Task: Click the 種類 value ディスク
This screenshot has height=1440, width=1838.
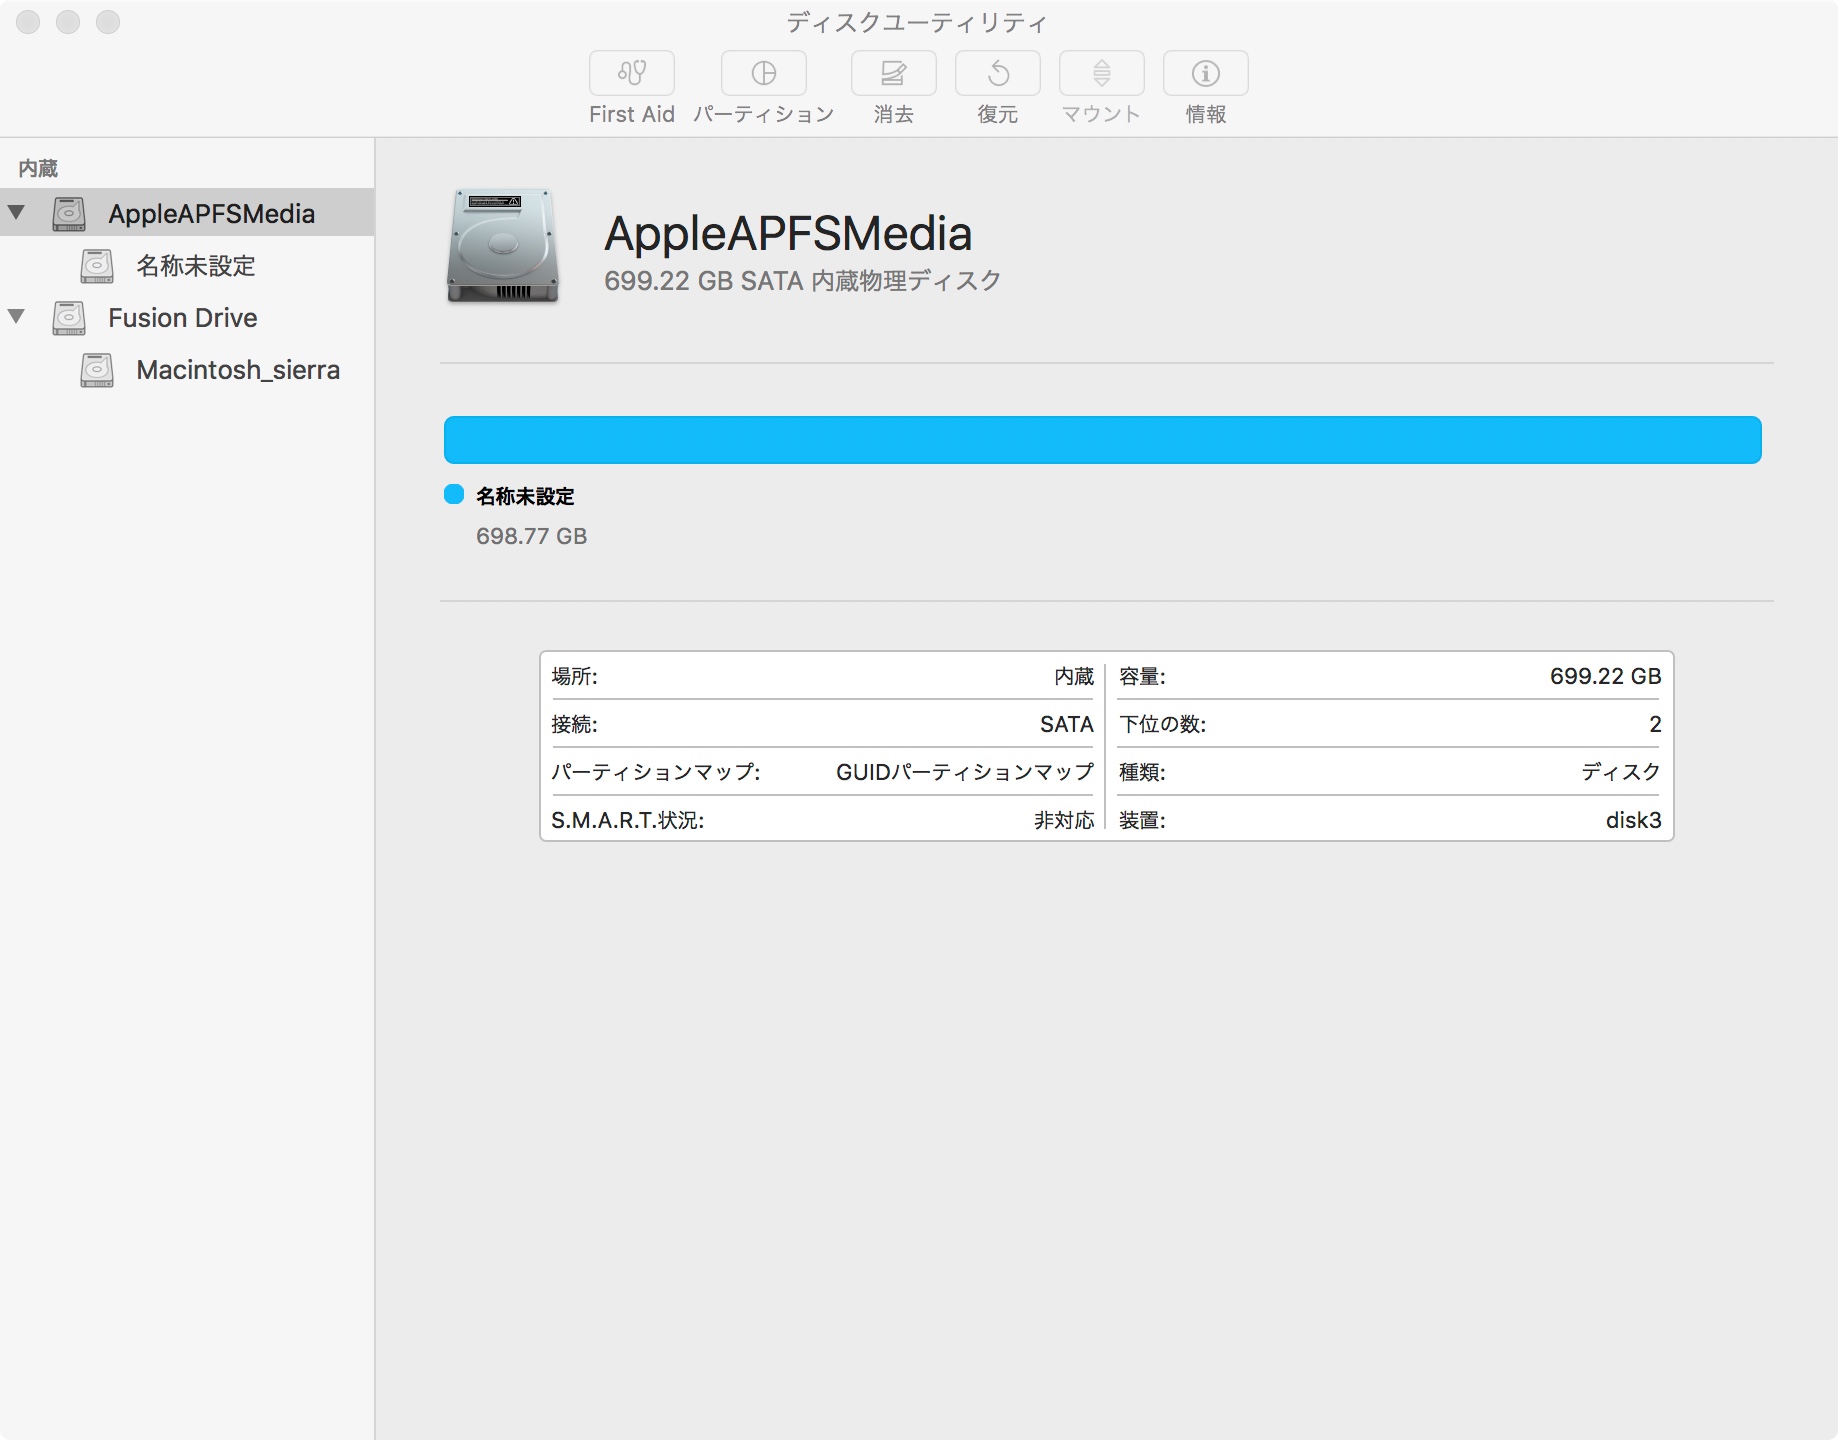Action: 1621,772
